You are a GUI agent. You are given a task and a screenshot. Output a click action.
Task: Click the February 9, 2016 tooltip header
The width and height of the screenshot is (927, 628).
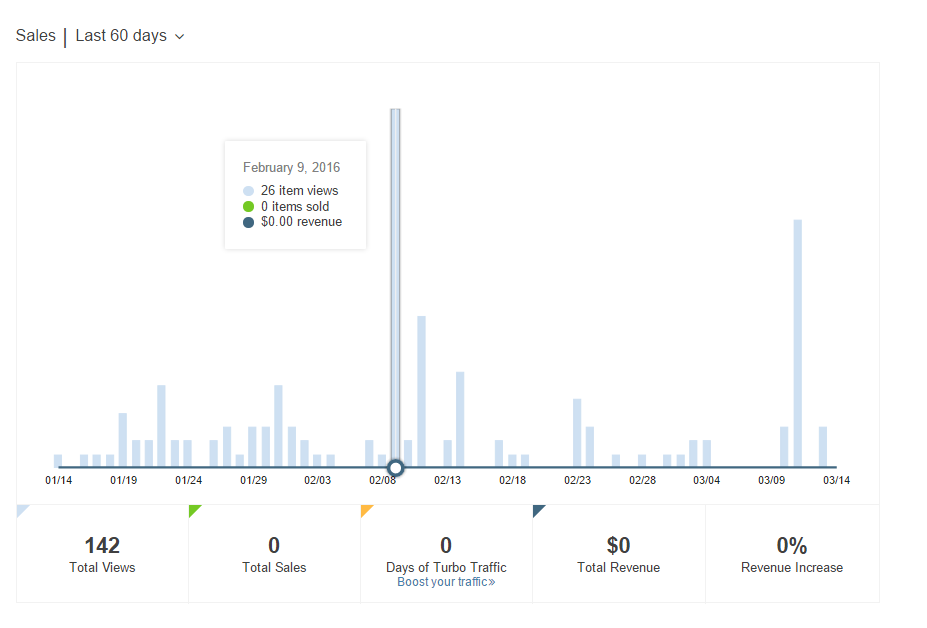click(x=291, y=167)
